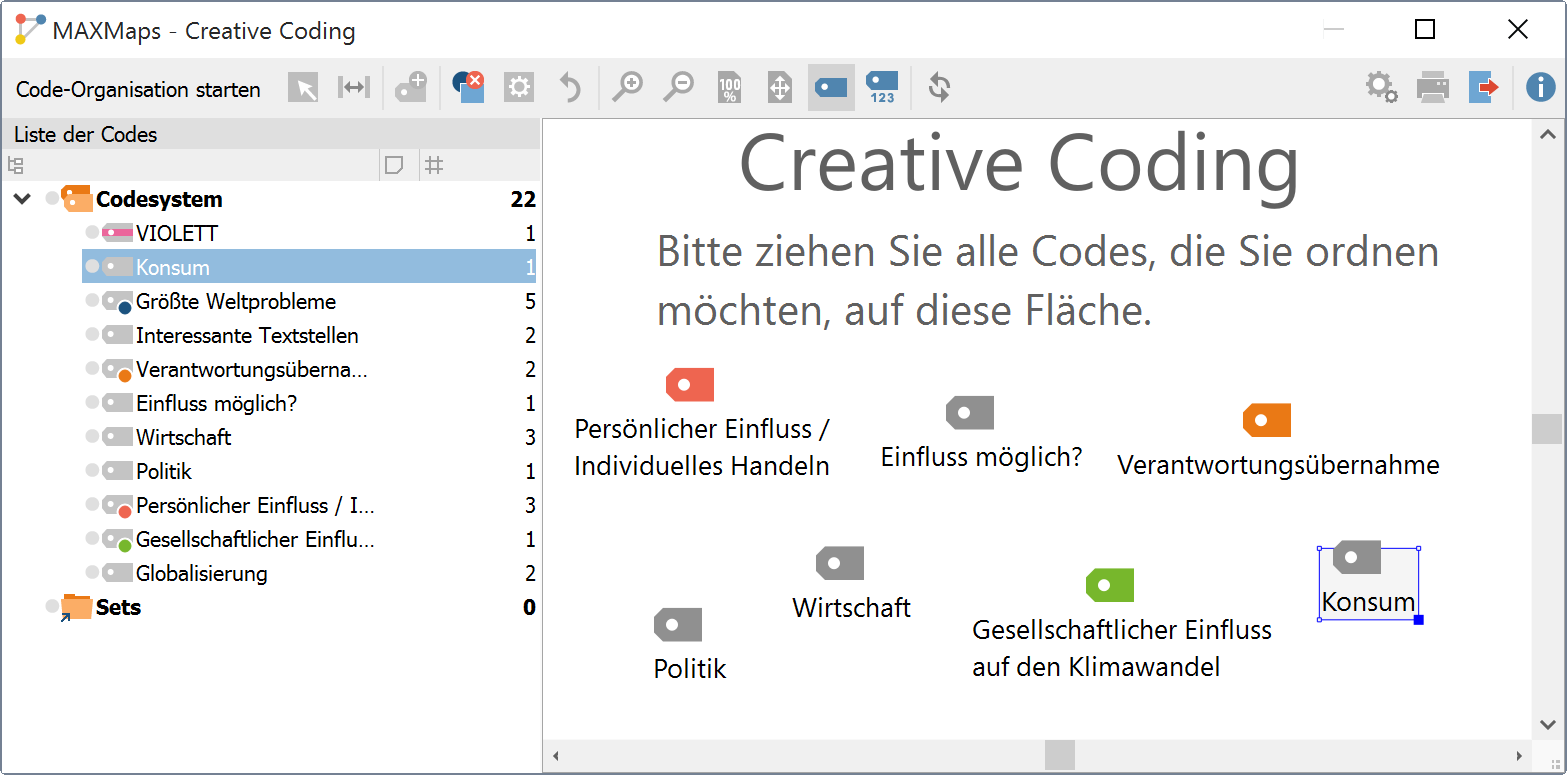1567x775 pixels.
Task: Click the undo arrow icon
Action: [x=569, y=88]
